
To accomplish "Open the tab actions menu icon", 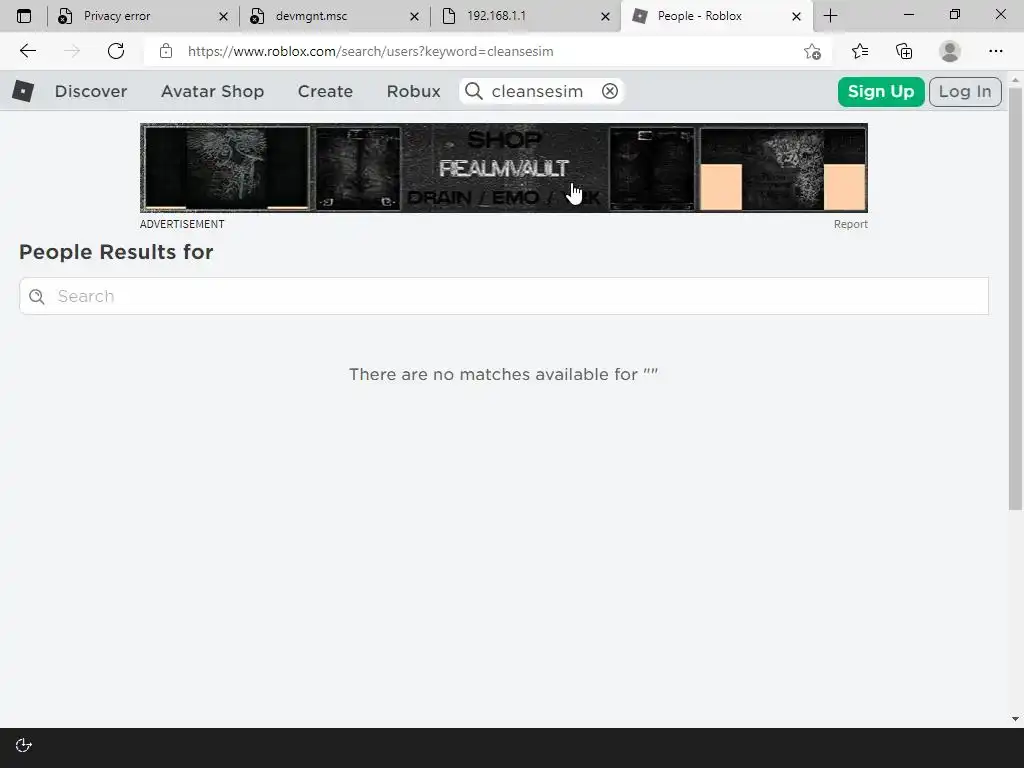I will 24,16.
